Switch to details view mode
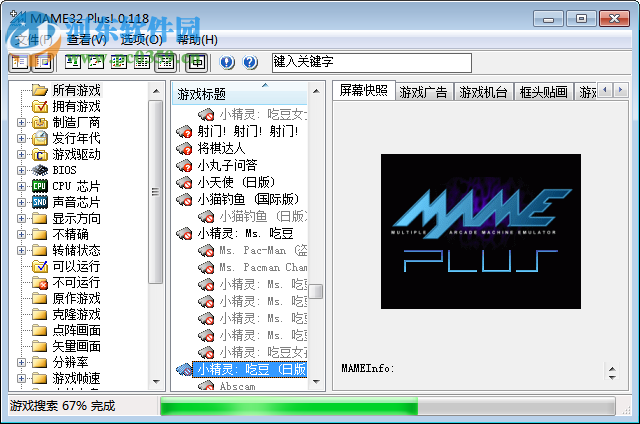The image size is (640, 424). 142,62
